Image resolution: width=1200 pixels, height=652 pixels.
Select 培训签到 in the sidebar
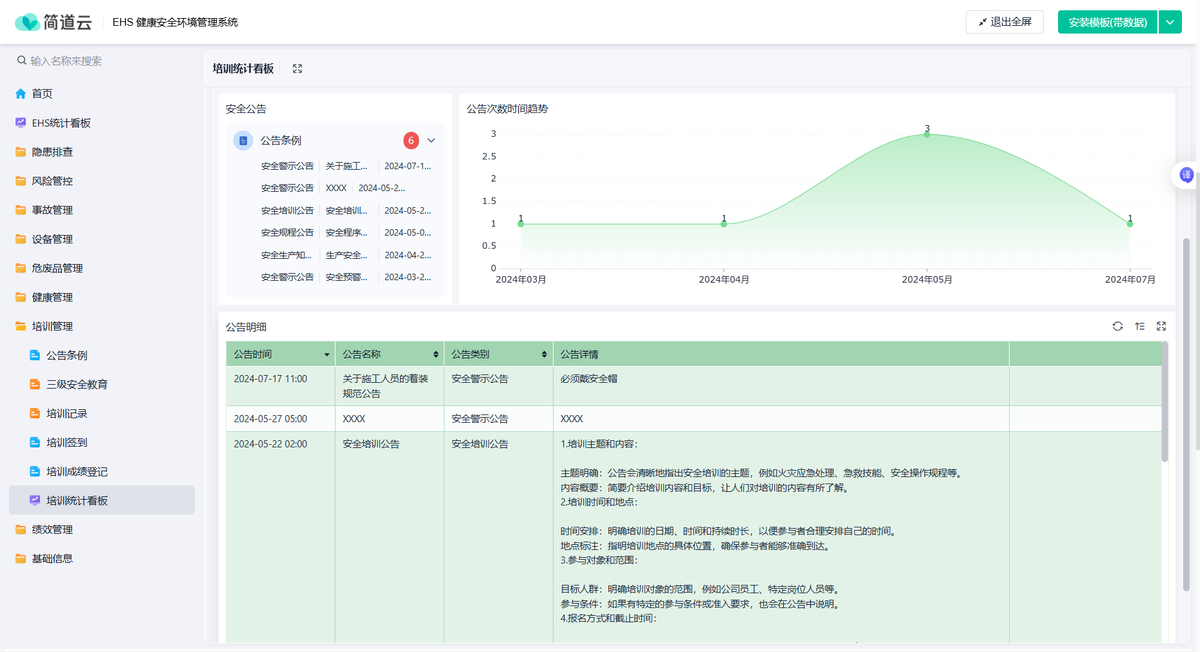[x=67, y=442]
